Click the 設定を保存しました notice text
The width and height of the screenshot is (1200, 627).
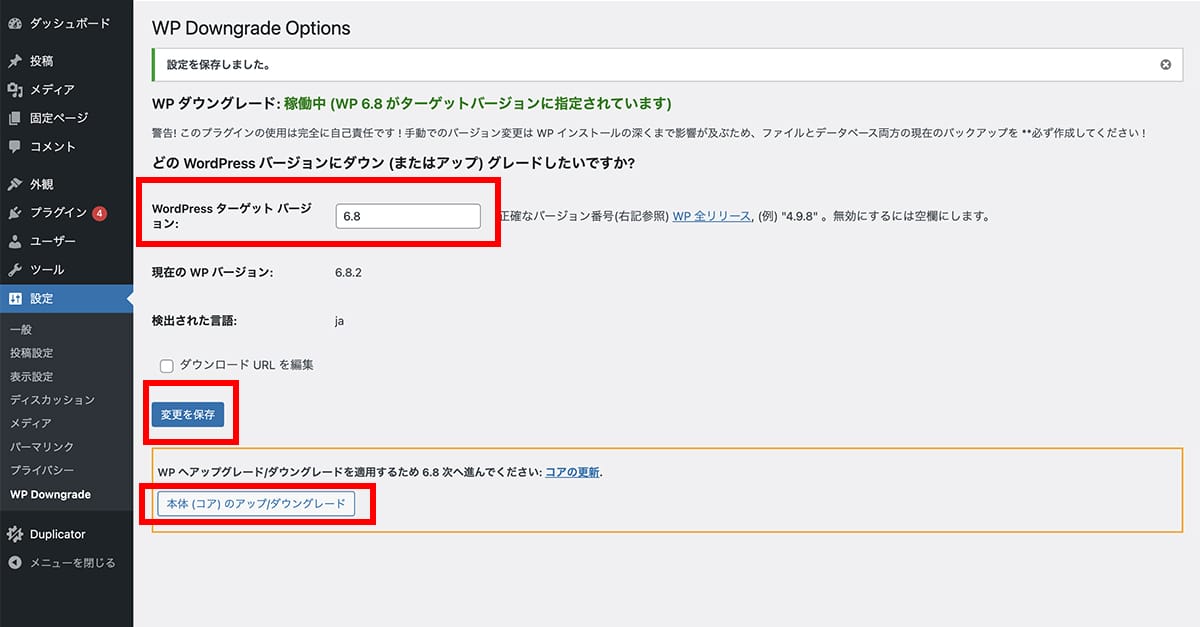pyautogui.click(x=218, y=64)
